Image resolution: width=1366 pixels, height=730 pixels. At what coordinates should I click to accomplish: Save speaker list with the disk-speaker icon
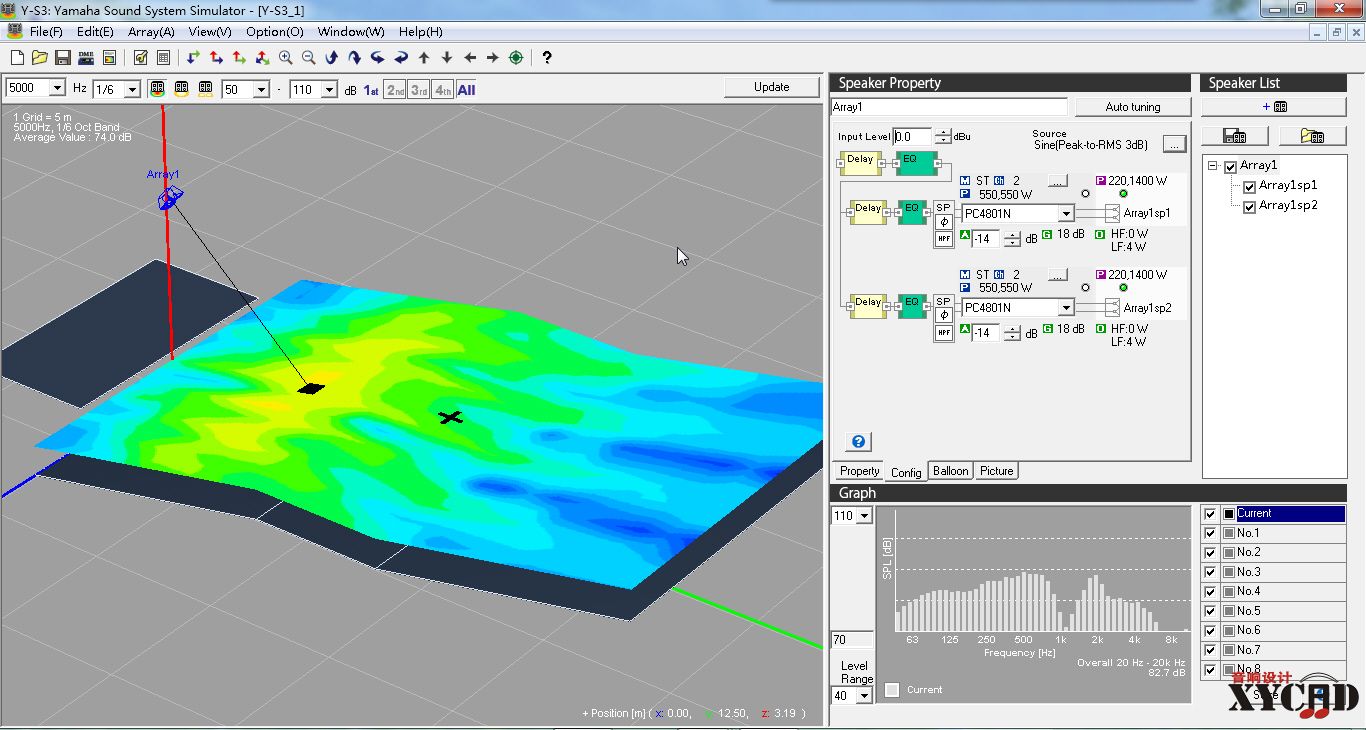click(x=1234, y=136)
